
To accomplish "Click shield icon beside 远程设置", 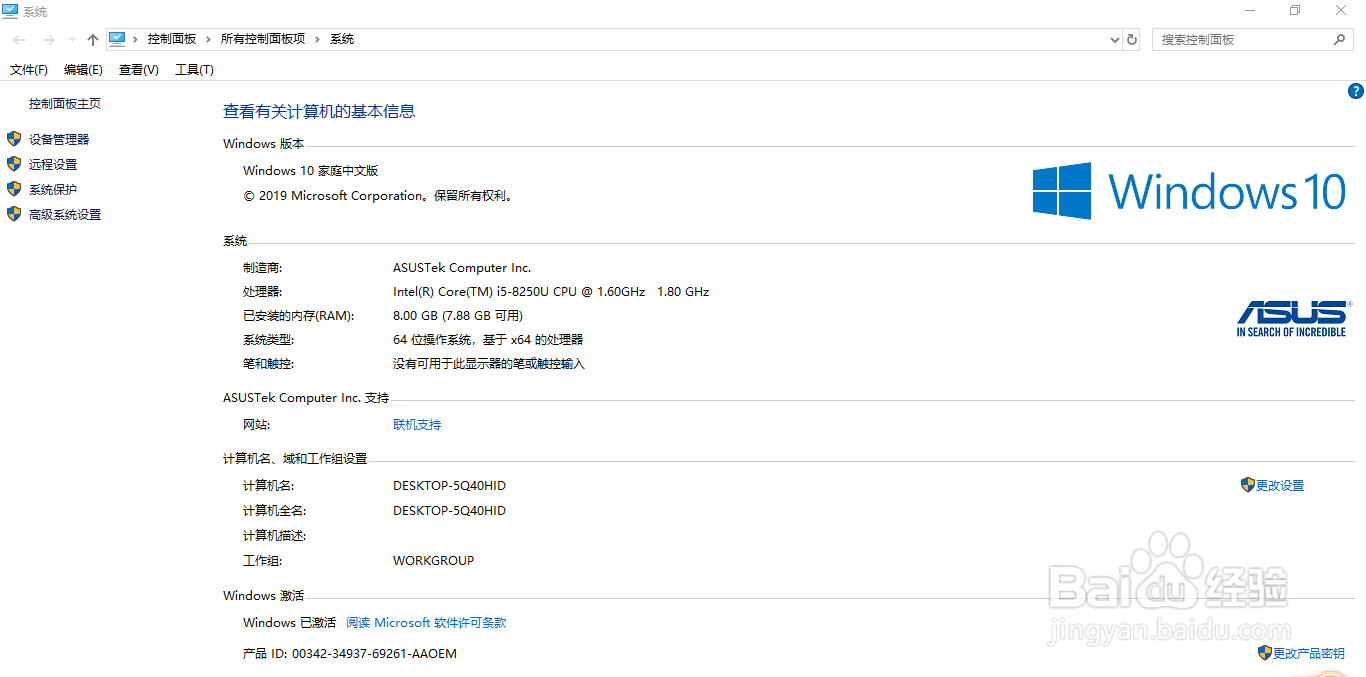I will coord(14,164).
